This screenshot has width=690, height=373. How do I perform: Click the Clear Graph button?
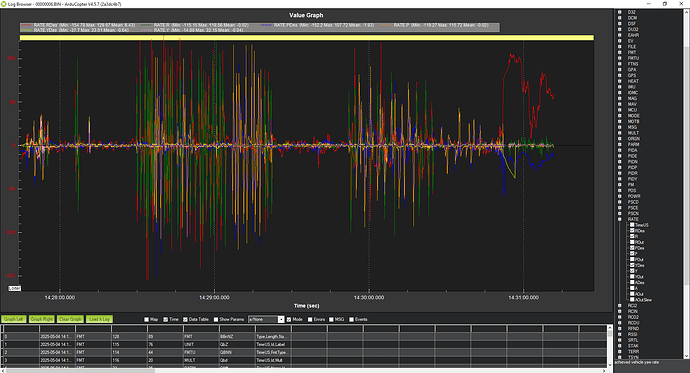(70, 319)
